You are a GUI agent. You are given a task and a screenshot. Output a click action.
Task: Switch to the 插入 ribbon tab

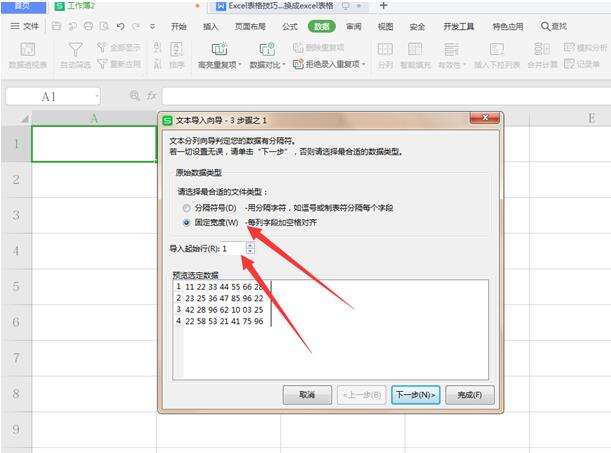click(x=210, y=26)
